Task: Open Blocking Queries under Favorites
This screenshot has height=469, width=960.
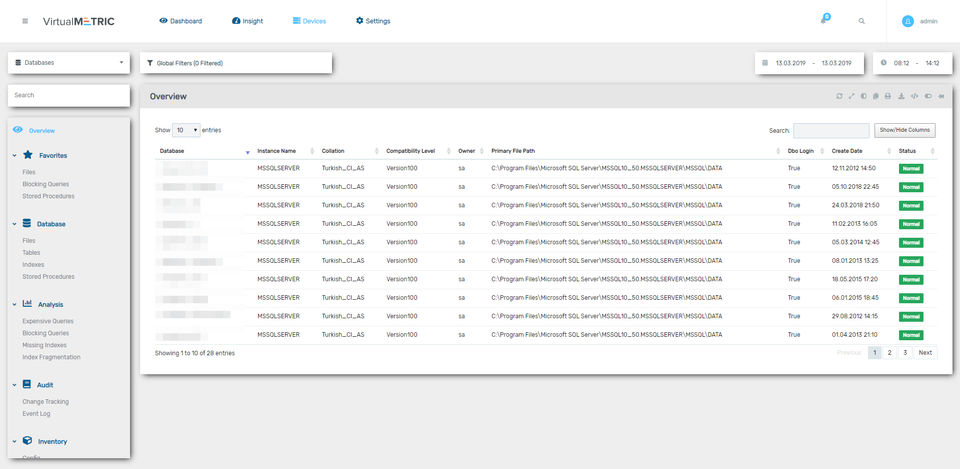Action: click(x=45, y=184)
